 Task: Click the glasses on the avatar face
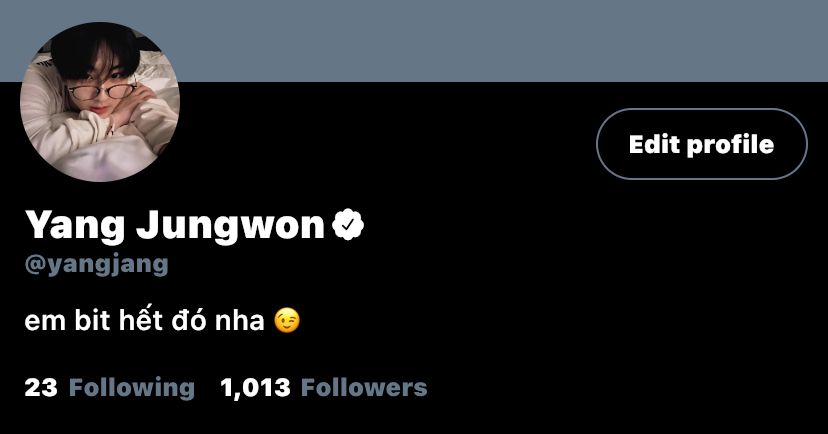102,91
